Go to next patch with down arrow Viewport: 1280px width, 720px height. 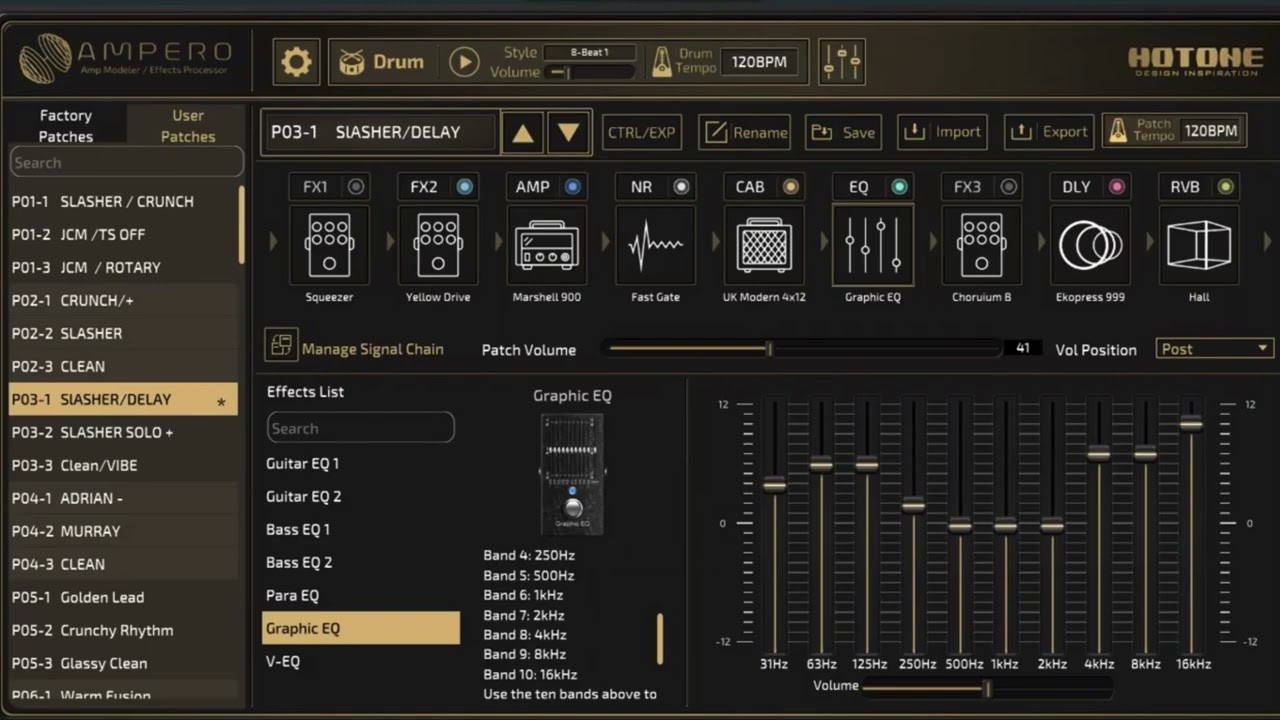click(569, 132)
